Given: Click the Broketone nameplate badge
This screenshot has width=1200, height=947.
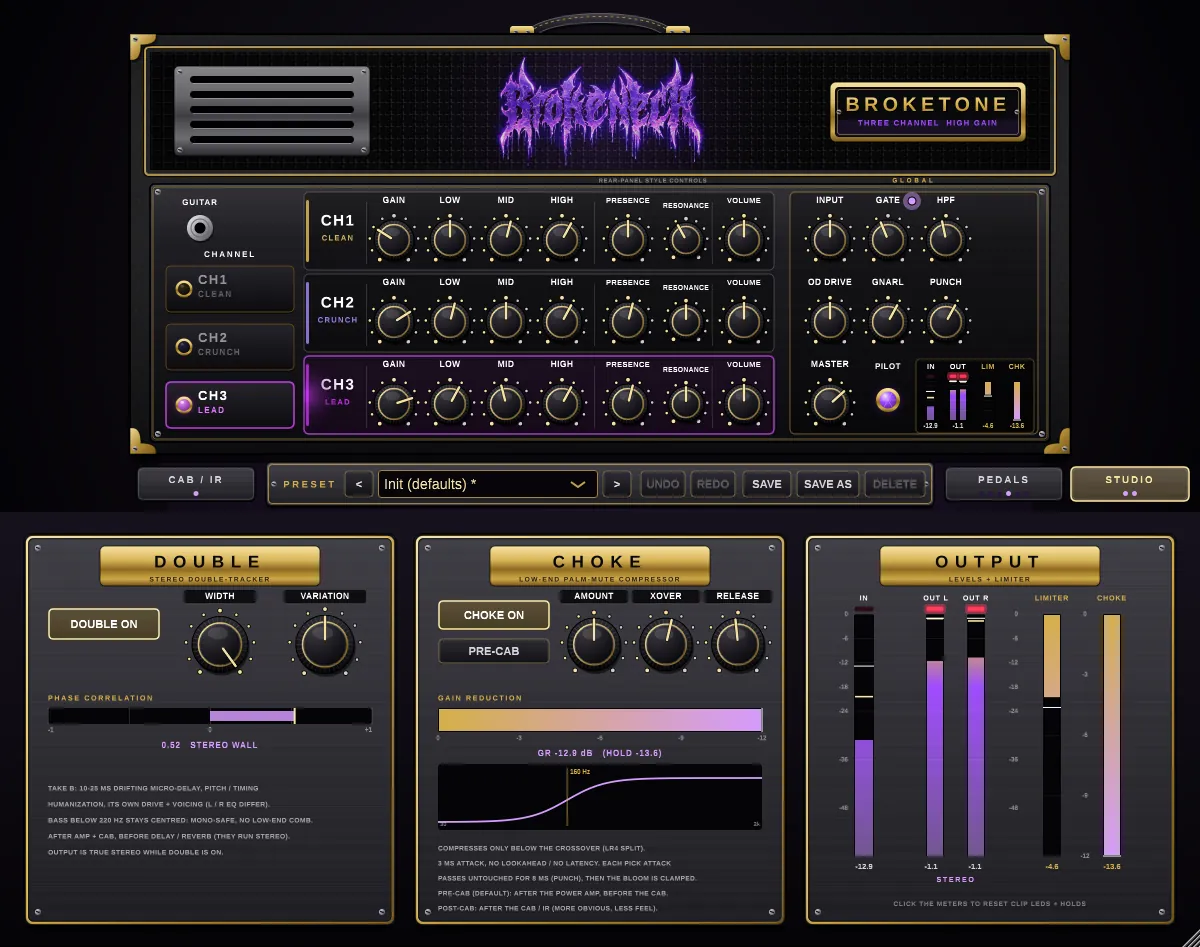Looking at the screenshot, I should click(928, 111).
